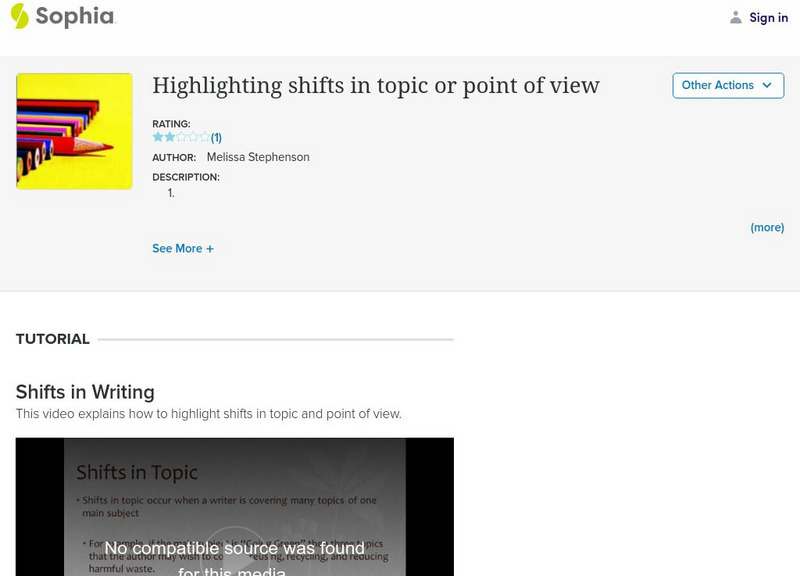The width and height of the screenshot is (800, 576).
Task: Click the user profile icon beside Sign in
Action: (736, 17)
